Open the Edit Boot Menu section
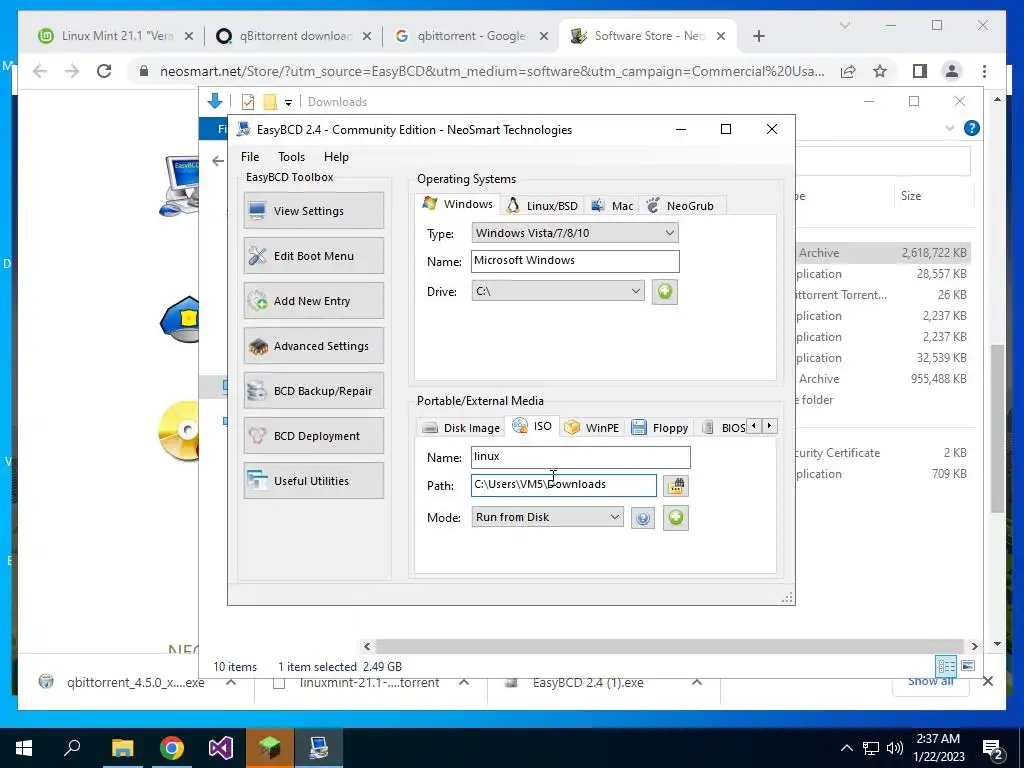Screen dimensions: 1024x768 point(313,256)
